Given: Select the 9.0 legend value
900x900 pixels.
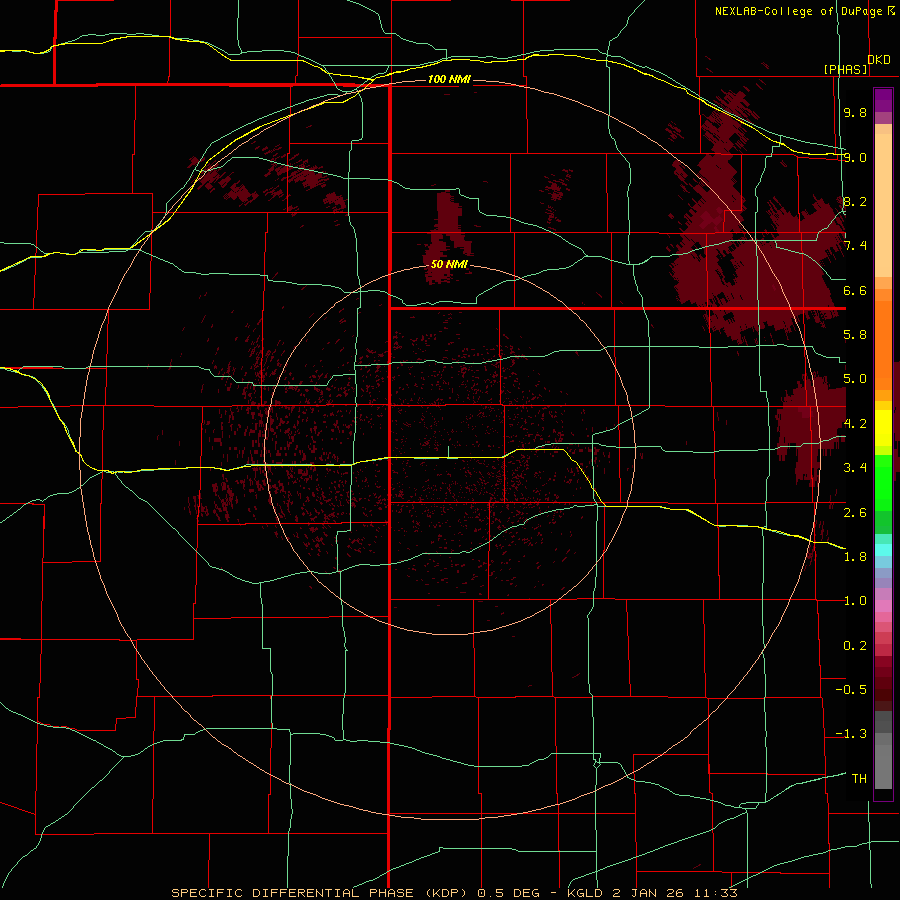Looking at the screenshot, I should (855, 157).
